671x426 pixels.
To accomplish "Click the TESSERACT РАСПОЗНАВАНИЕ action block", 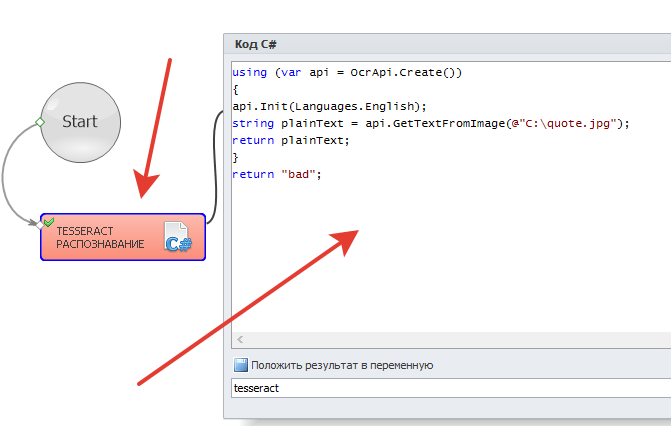I will (x=123, y=237).
